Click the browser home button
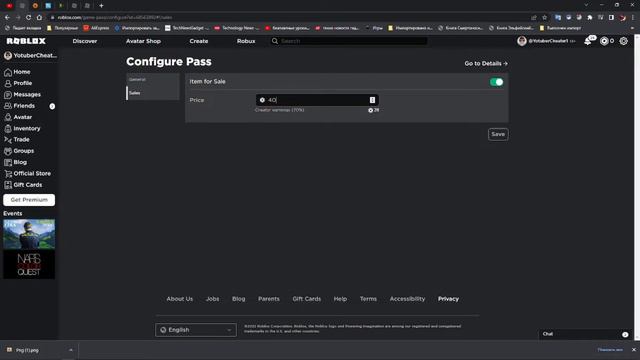The width and height of the screenshot is (640, 360). [x=39, y=18]
